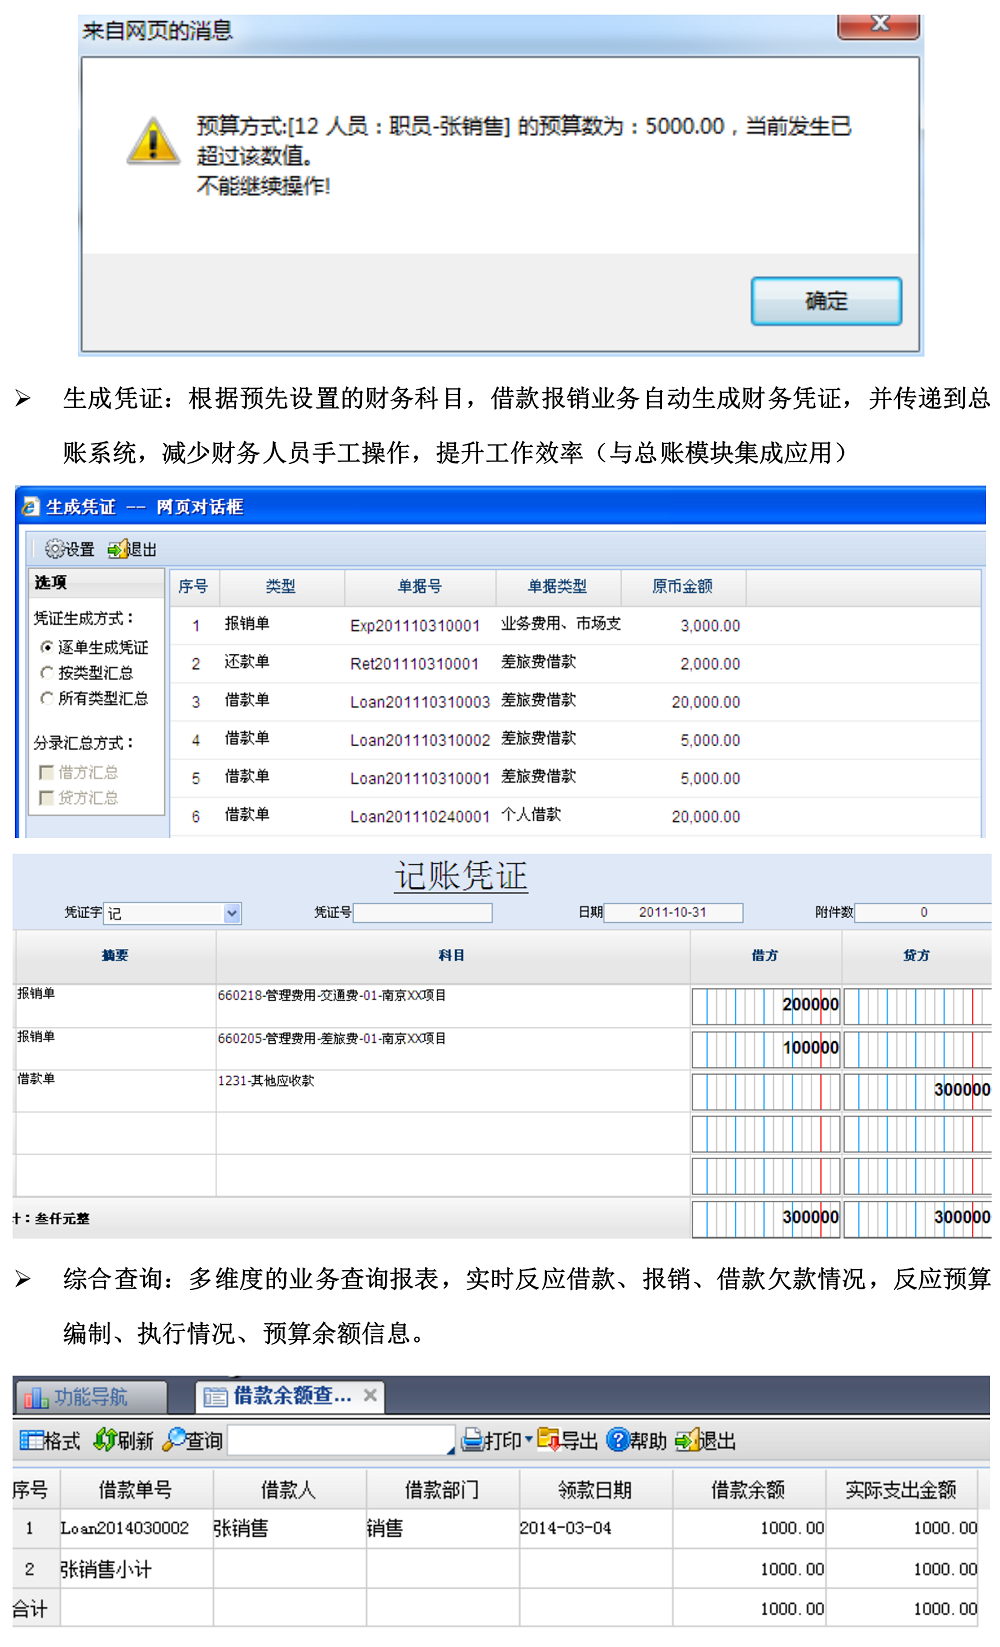Refresh the list with 刷新

click(105, 1440)
